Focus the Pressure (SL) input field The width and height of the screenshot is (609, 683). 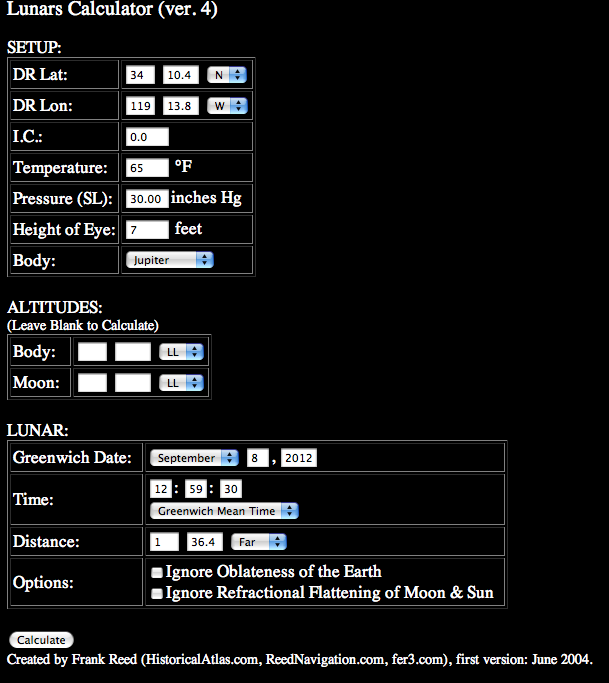[x=147, y=199]
